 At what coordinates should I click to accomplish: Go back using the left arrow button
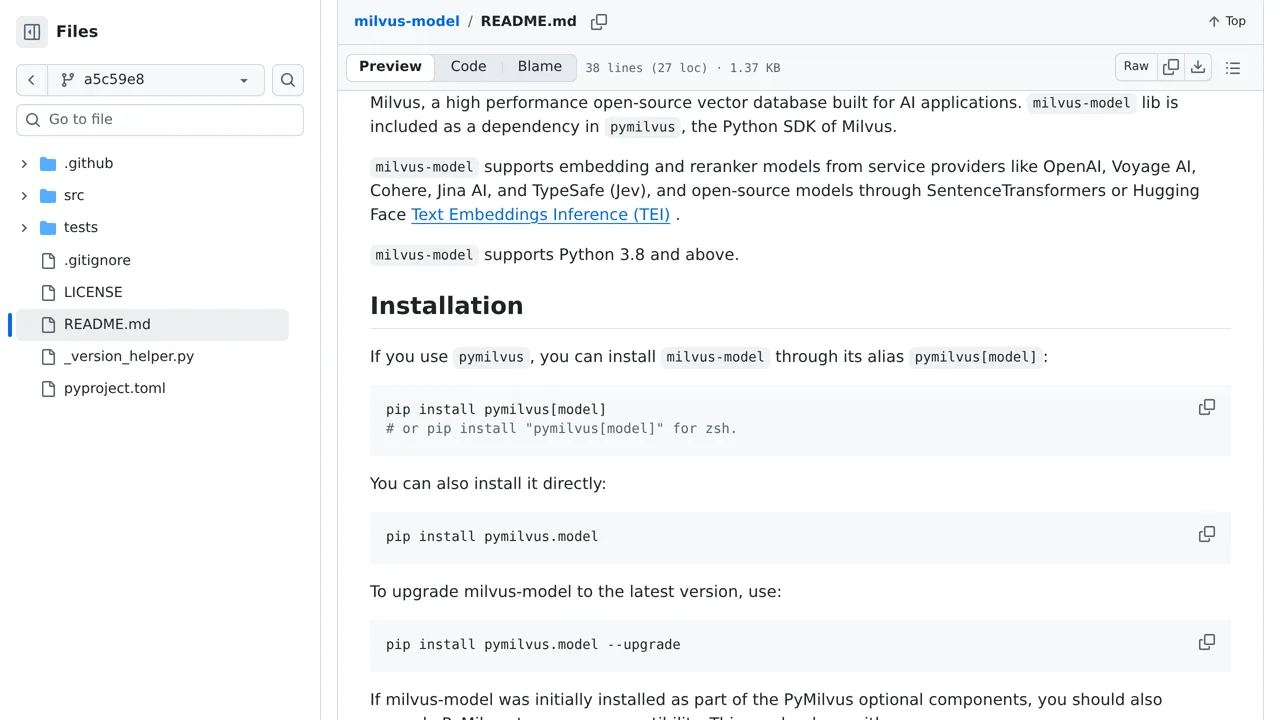pyautogui.click(x=31, y=80)
